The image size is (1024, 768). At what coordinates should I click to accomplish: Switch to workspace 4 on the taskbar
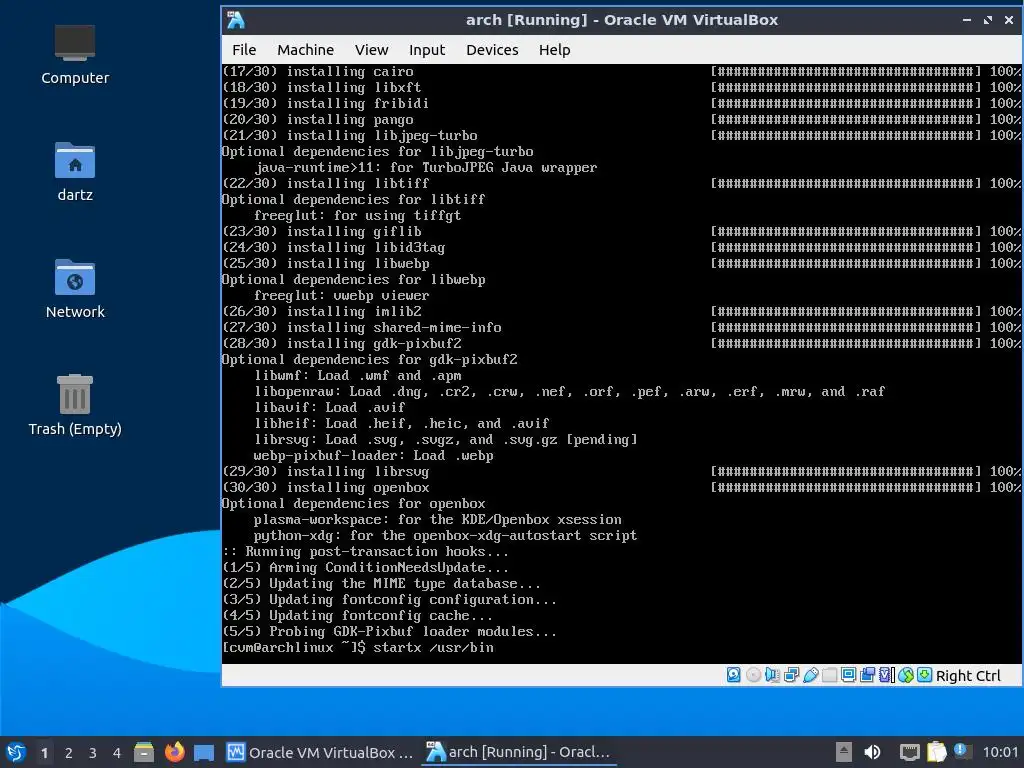tap(117, 752)
